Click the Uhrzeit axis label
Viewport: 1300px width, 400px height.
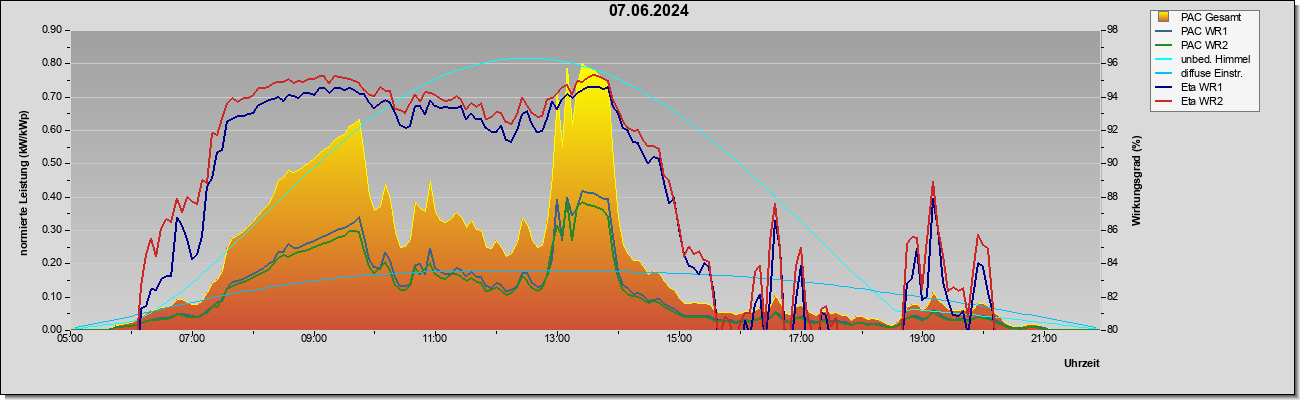tap(1081, 364)
